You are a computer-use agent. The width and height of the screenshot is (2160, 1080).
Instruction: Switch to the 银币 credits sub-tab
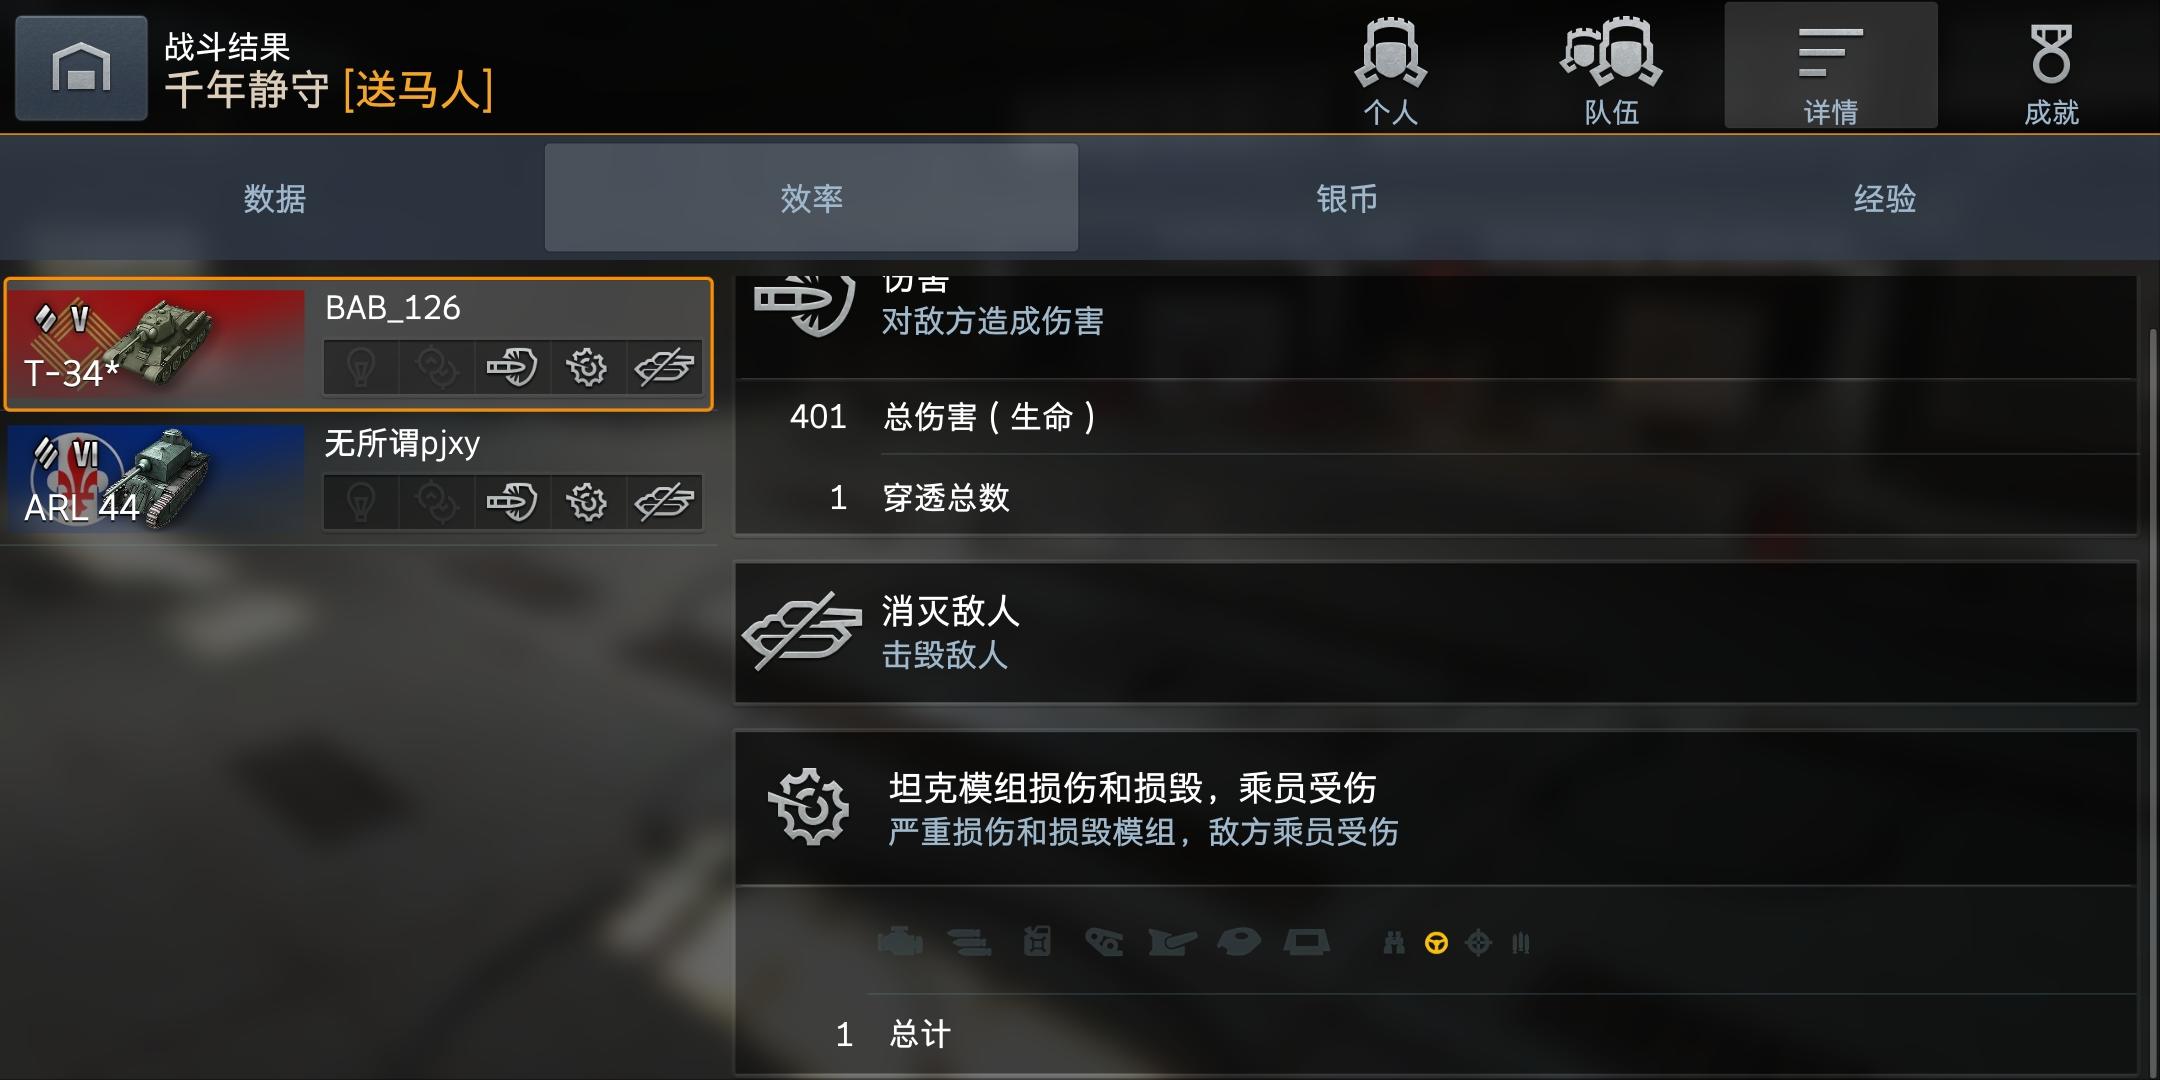point(1347,198)
